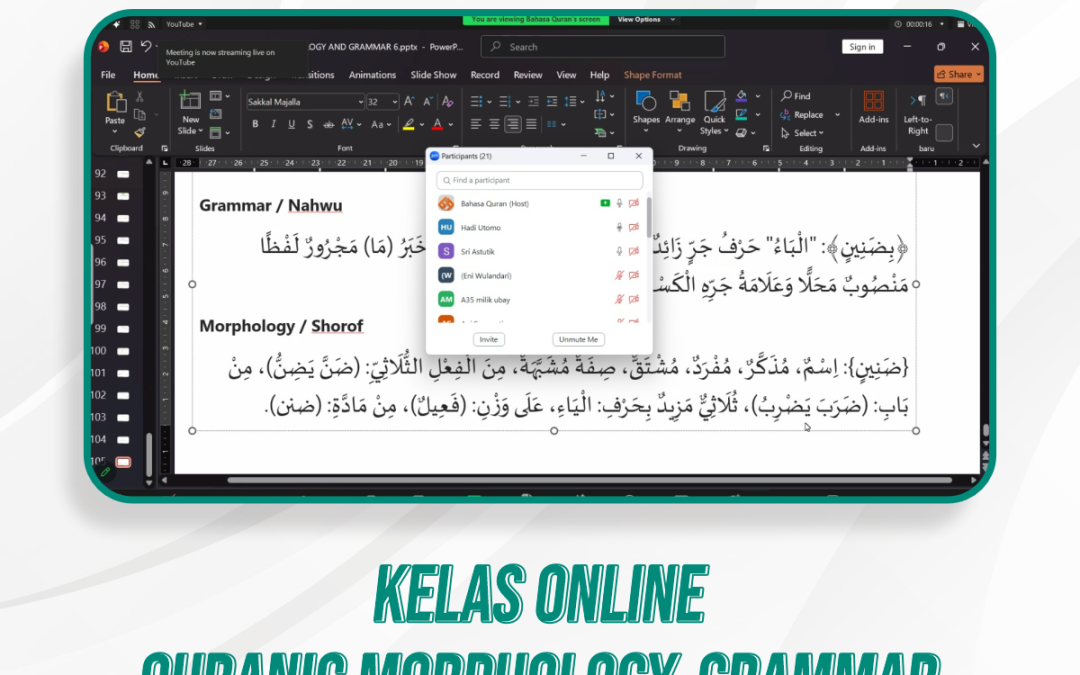
Task: Increase font size with larger A
Action: (409, 101)
